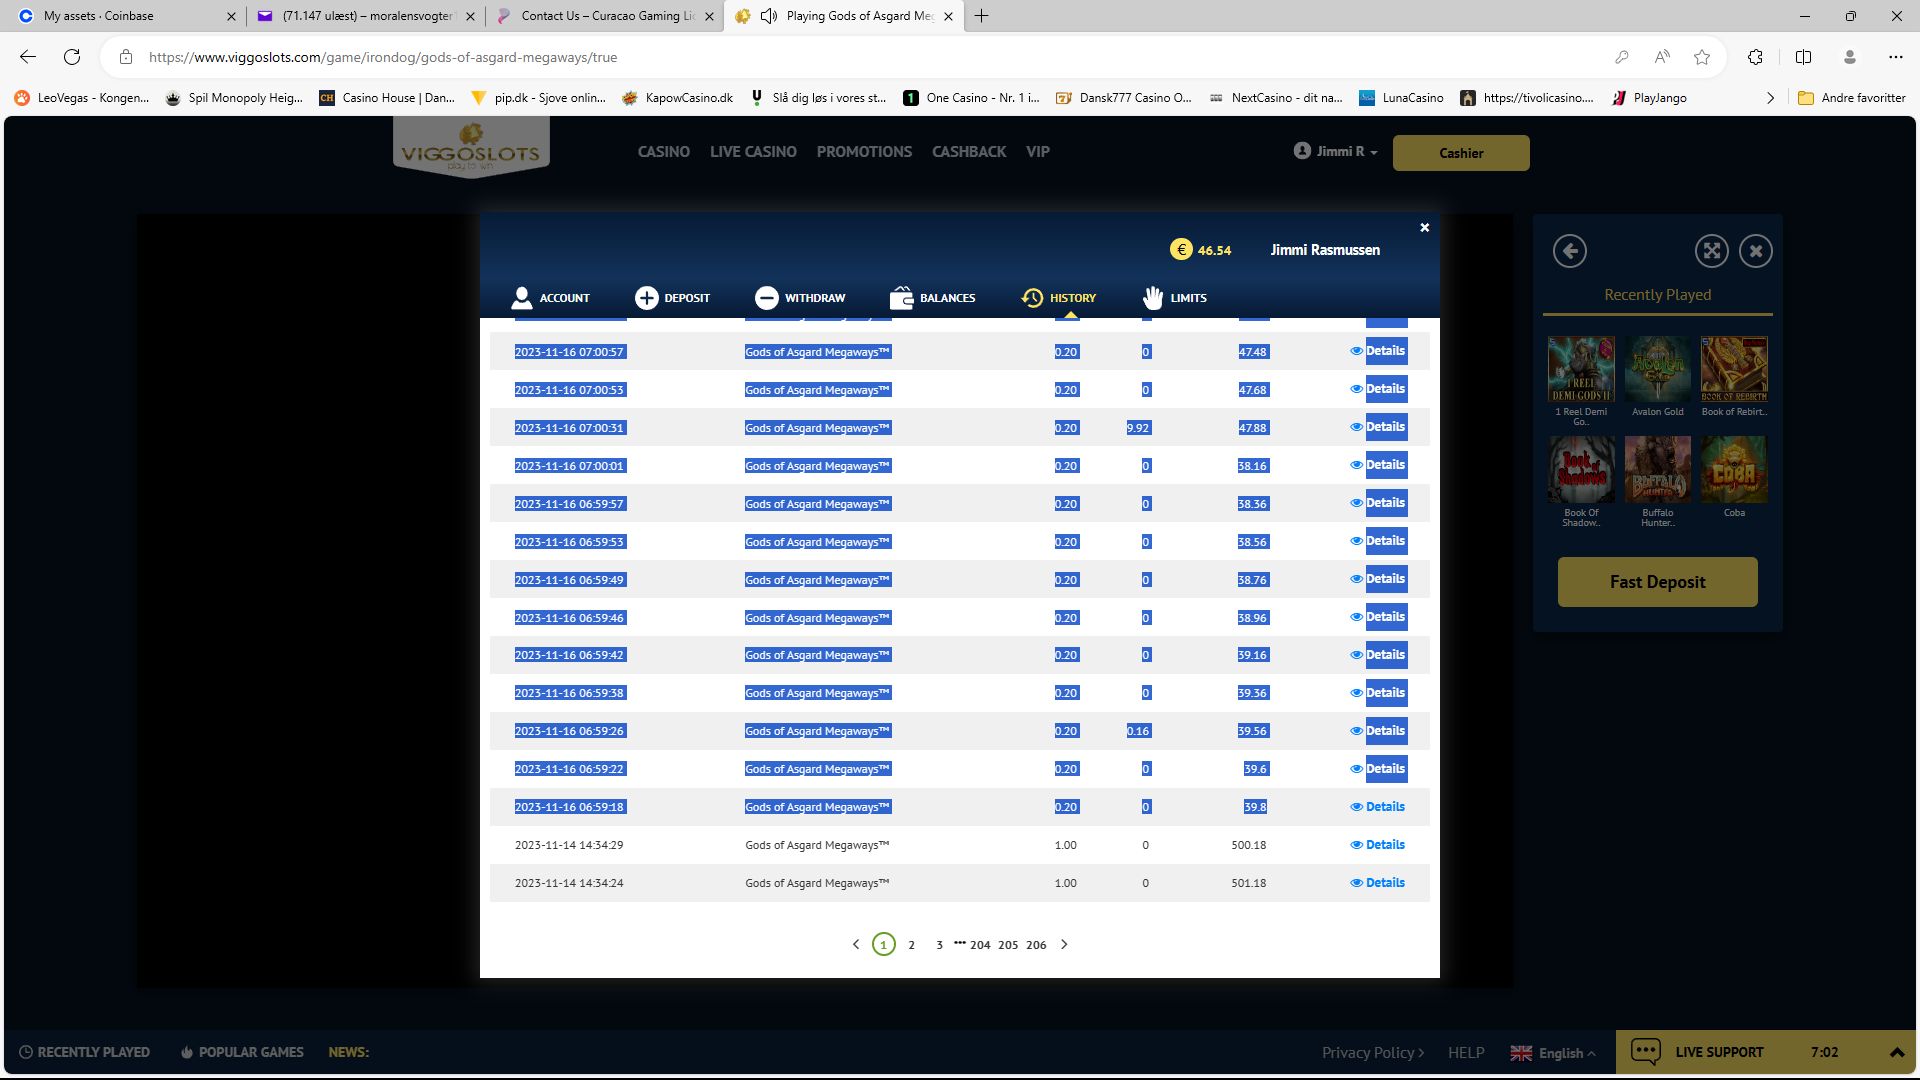This screenshot has width=1920, height=1080.
Task: Go to history page 204
Action: tap(980, 945)
